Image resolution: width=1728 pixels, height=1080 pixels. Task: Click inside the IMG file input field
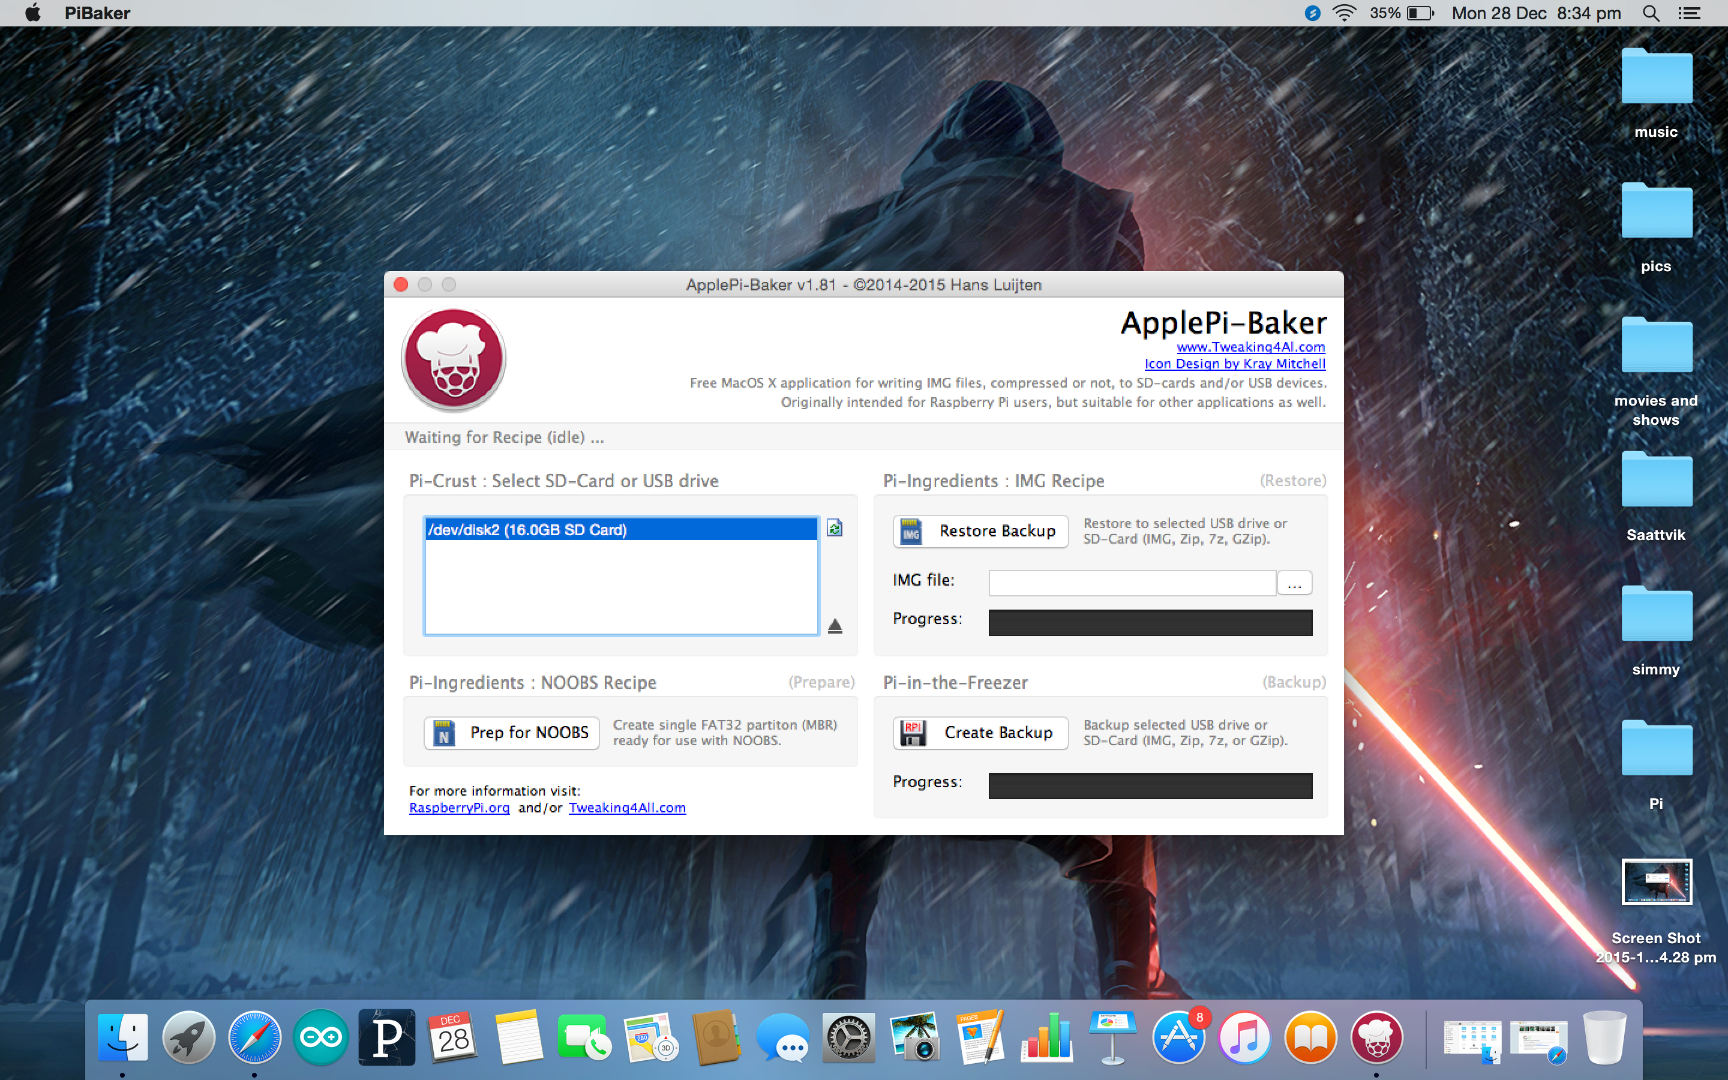[x=1131, y=581]
